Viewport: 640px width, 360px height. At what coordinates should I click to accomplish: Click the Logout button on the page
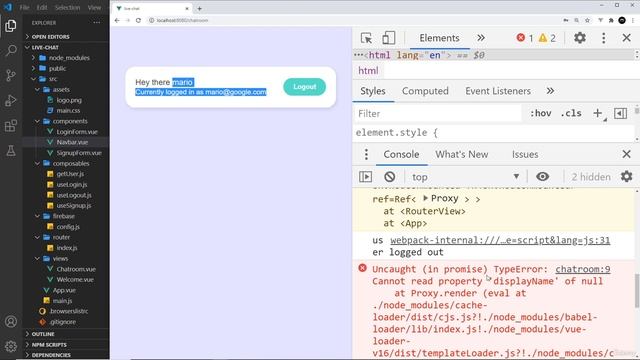pyautogui.click(x=304, y=87)
